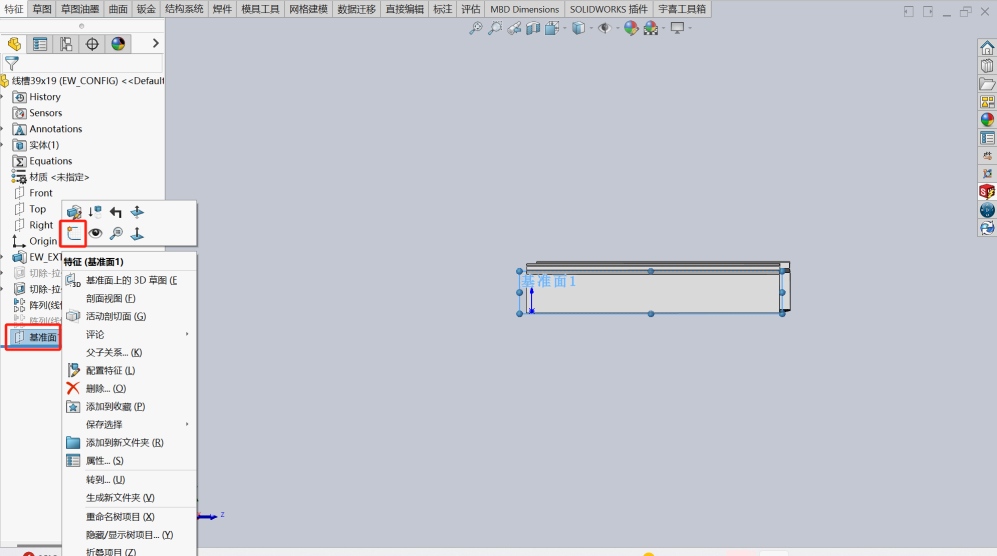
Task: Open the Display Style dropdown arrow
Action: [x=591, y=28]
